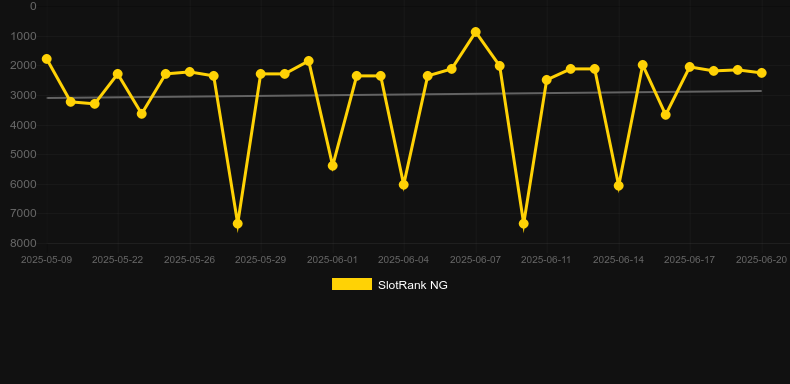This screenshot has height=384, width=790.
Task: Click the lowest dip point before 2025-06-11
Action: (x=523, y=223)
